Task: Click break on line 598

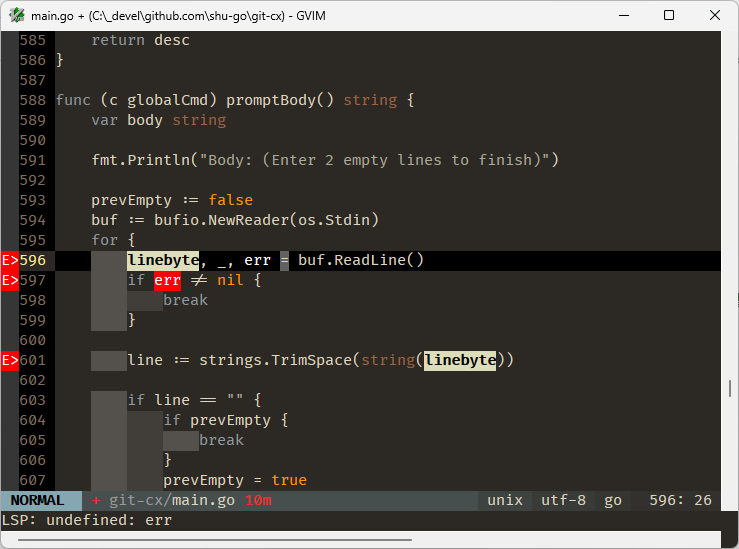Action: coord(186,301)
